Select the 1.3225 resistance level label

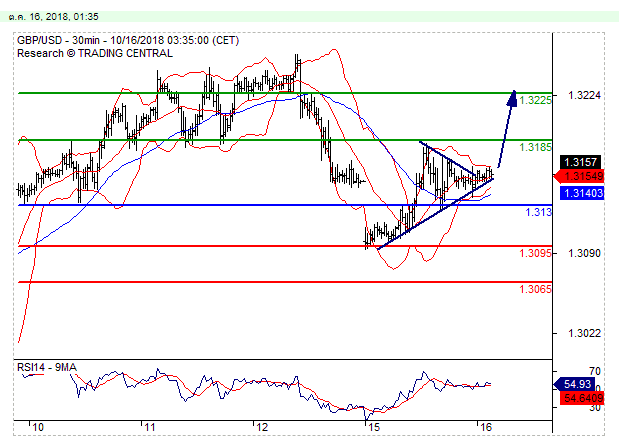[536, 100]
